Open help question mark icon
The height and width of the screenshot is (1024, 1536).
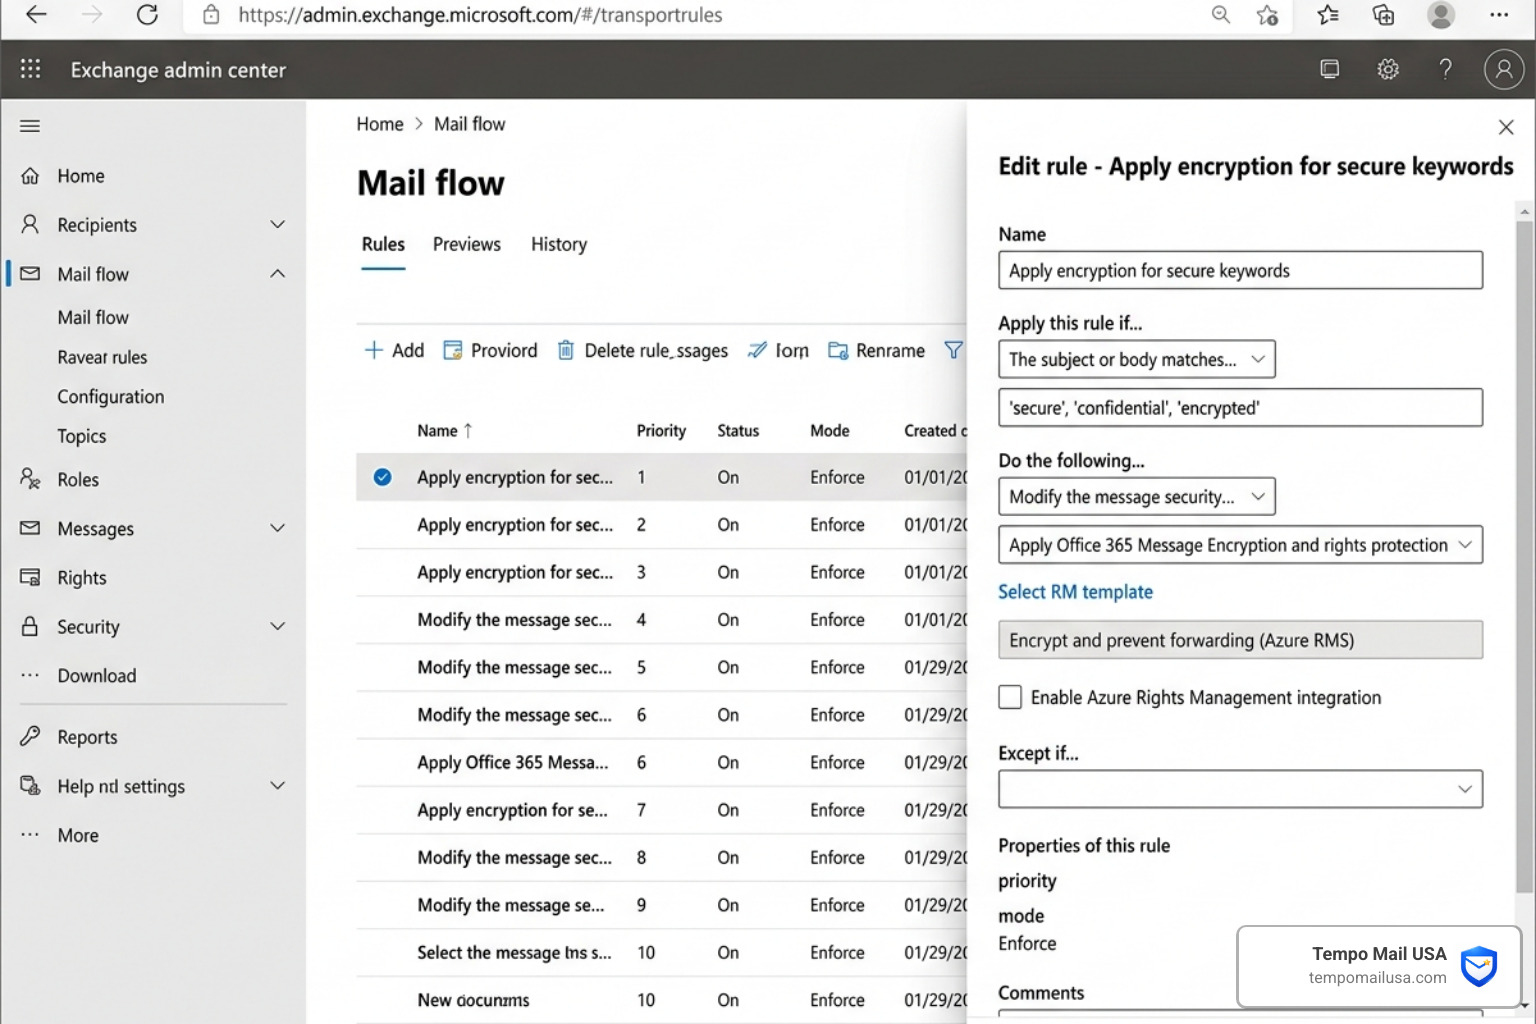pyautogui.click(x=1445, y=69)
